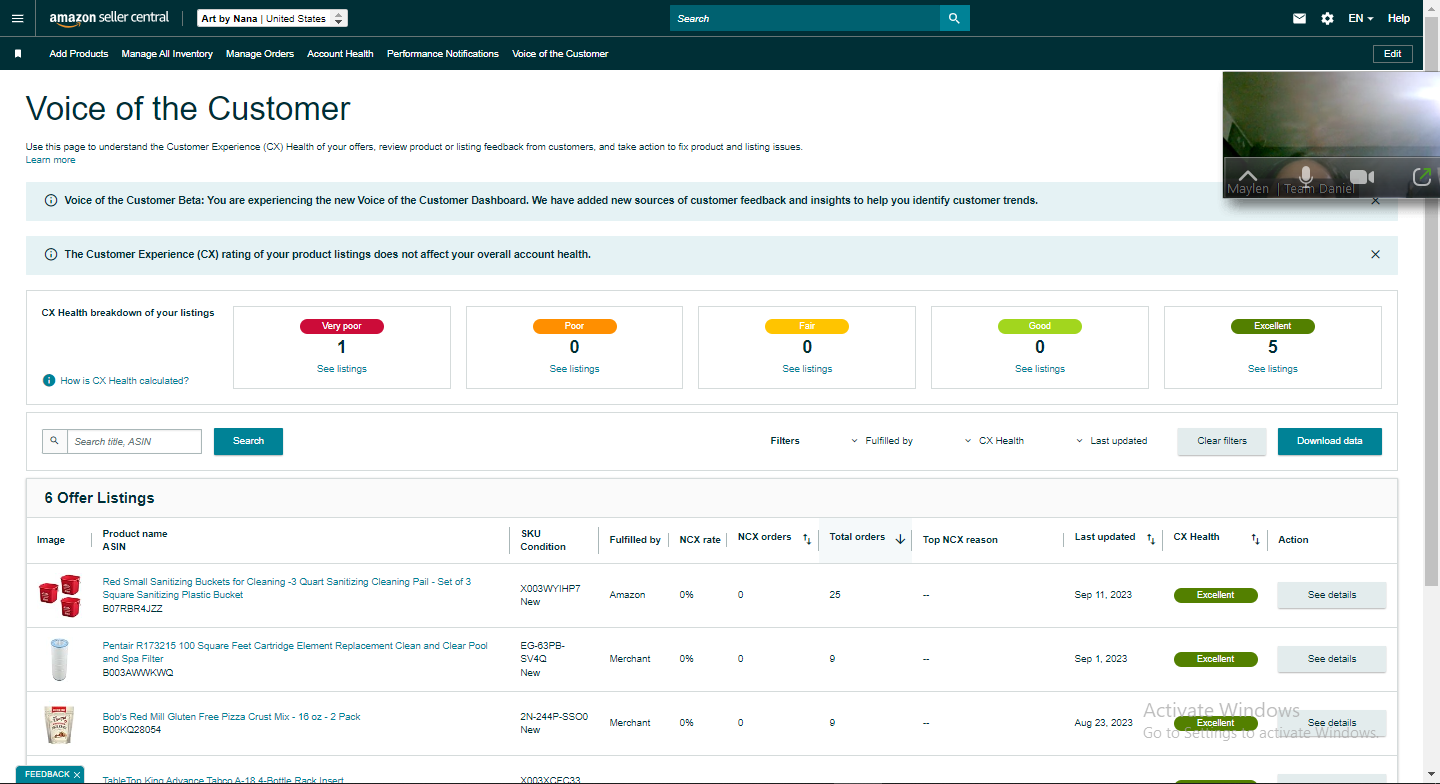Image resolution: width=1440 pixels, height=784 pixels.
Task: Open Voice of the Customer nav item
Action: tap(560, 54)
